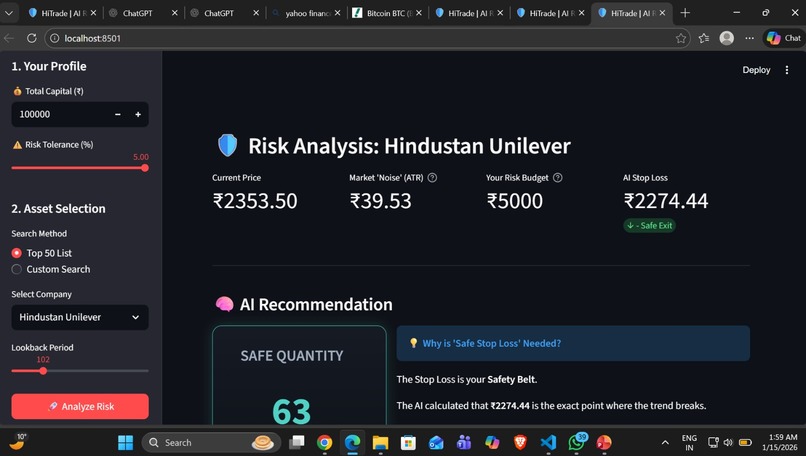Open the Select Company dropdown
The image size is (806, 456).
[80, 317]
